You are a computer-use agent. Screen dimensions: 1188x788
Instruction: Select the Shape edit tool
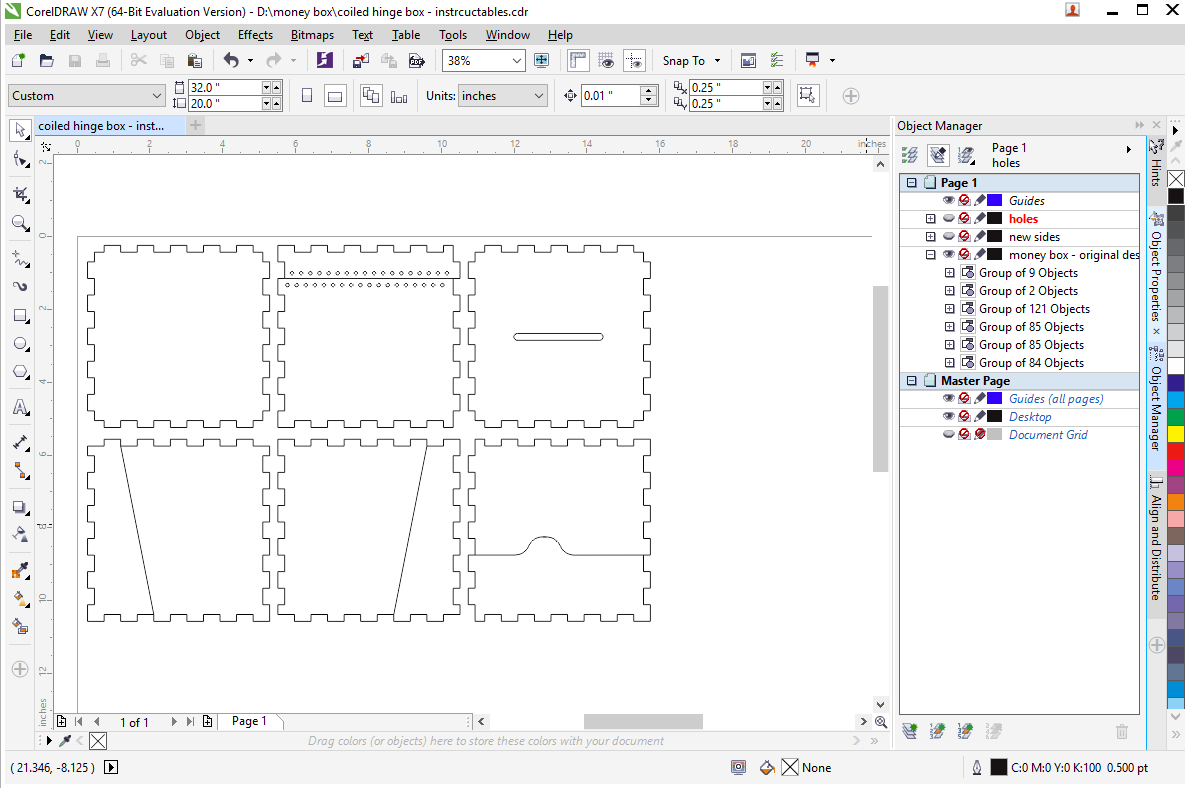(x=20, y=159)
